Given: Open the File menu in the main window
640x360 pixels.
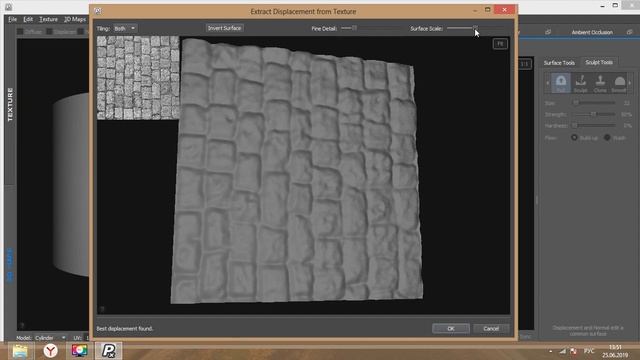Looking at the screenshot, I should click(x=12, y=19).
